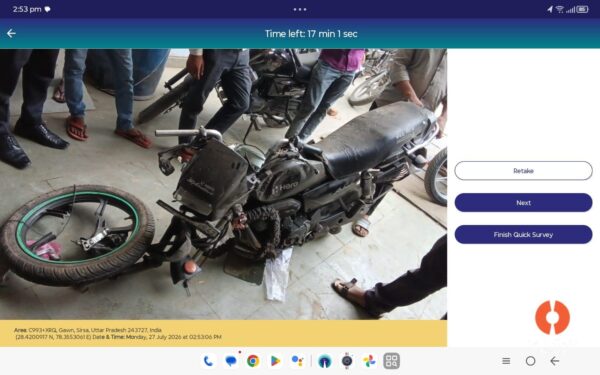The height and width of the screenshot is (375, 600).
Task: Tap the home circle navigation button
Action: click(x=530, y=361)
